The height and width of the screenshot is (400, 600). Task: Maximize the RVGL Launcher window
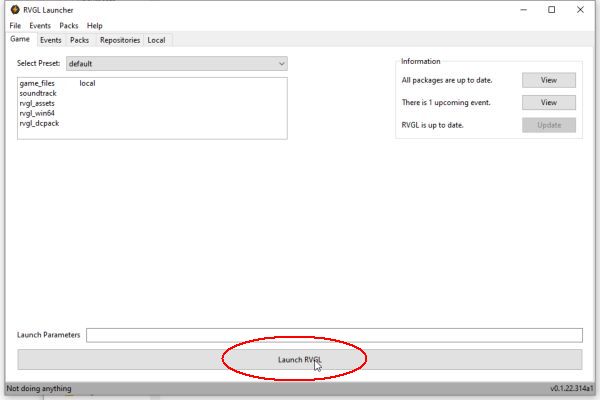(551, 10)
